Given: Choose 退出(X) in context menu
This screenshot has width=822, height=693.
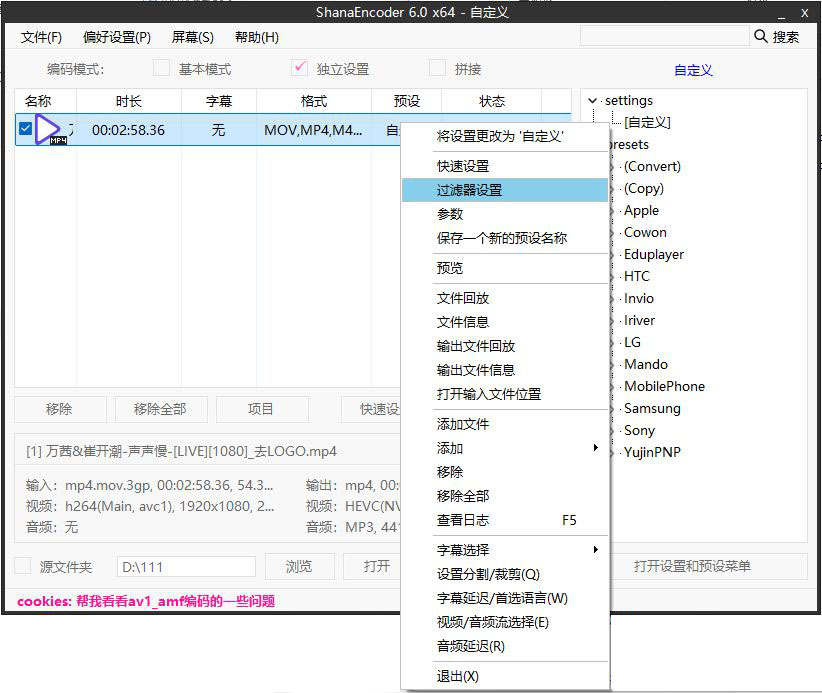Looking at the screenshot, I should 505,676.
